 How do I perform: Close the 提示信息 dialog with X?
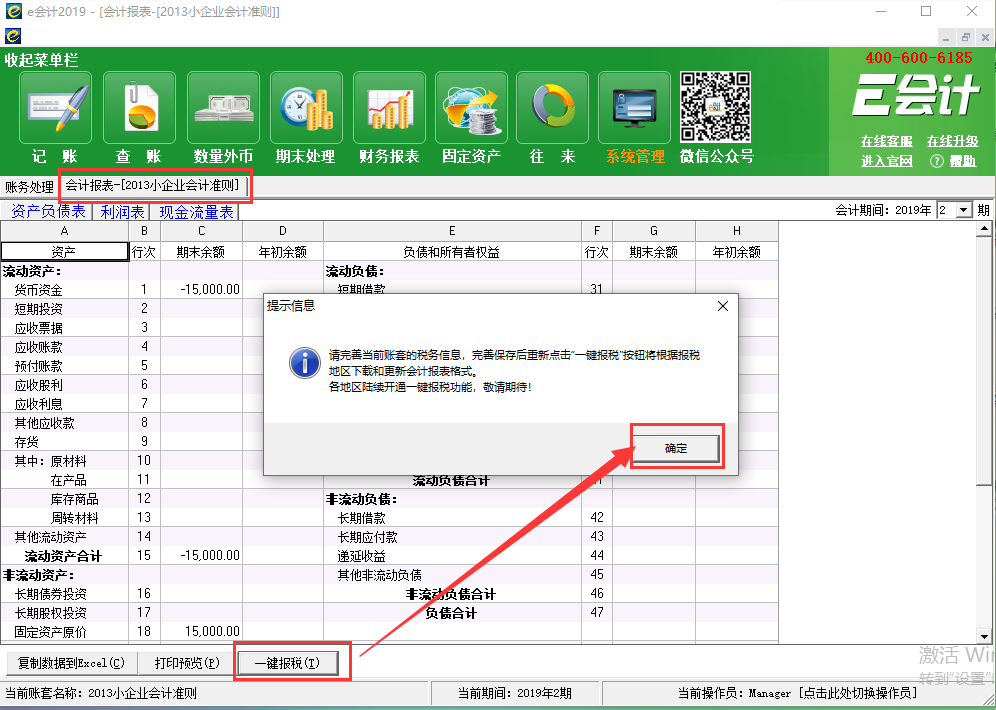[x=722, y=306]
